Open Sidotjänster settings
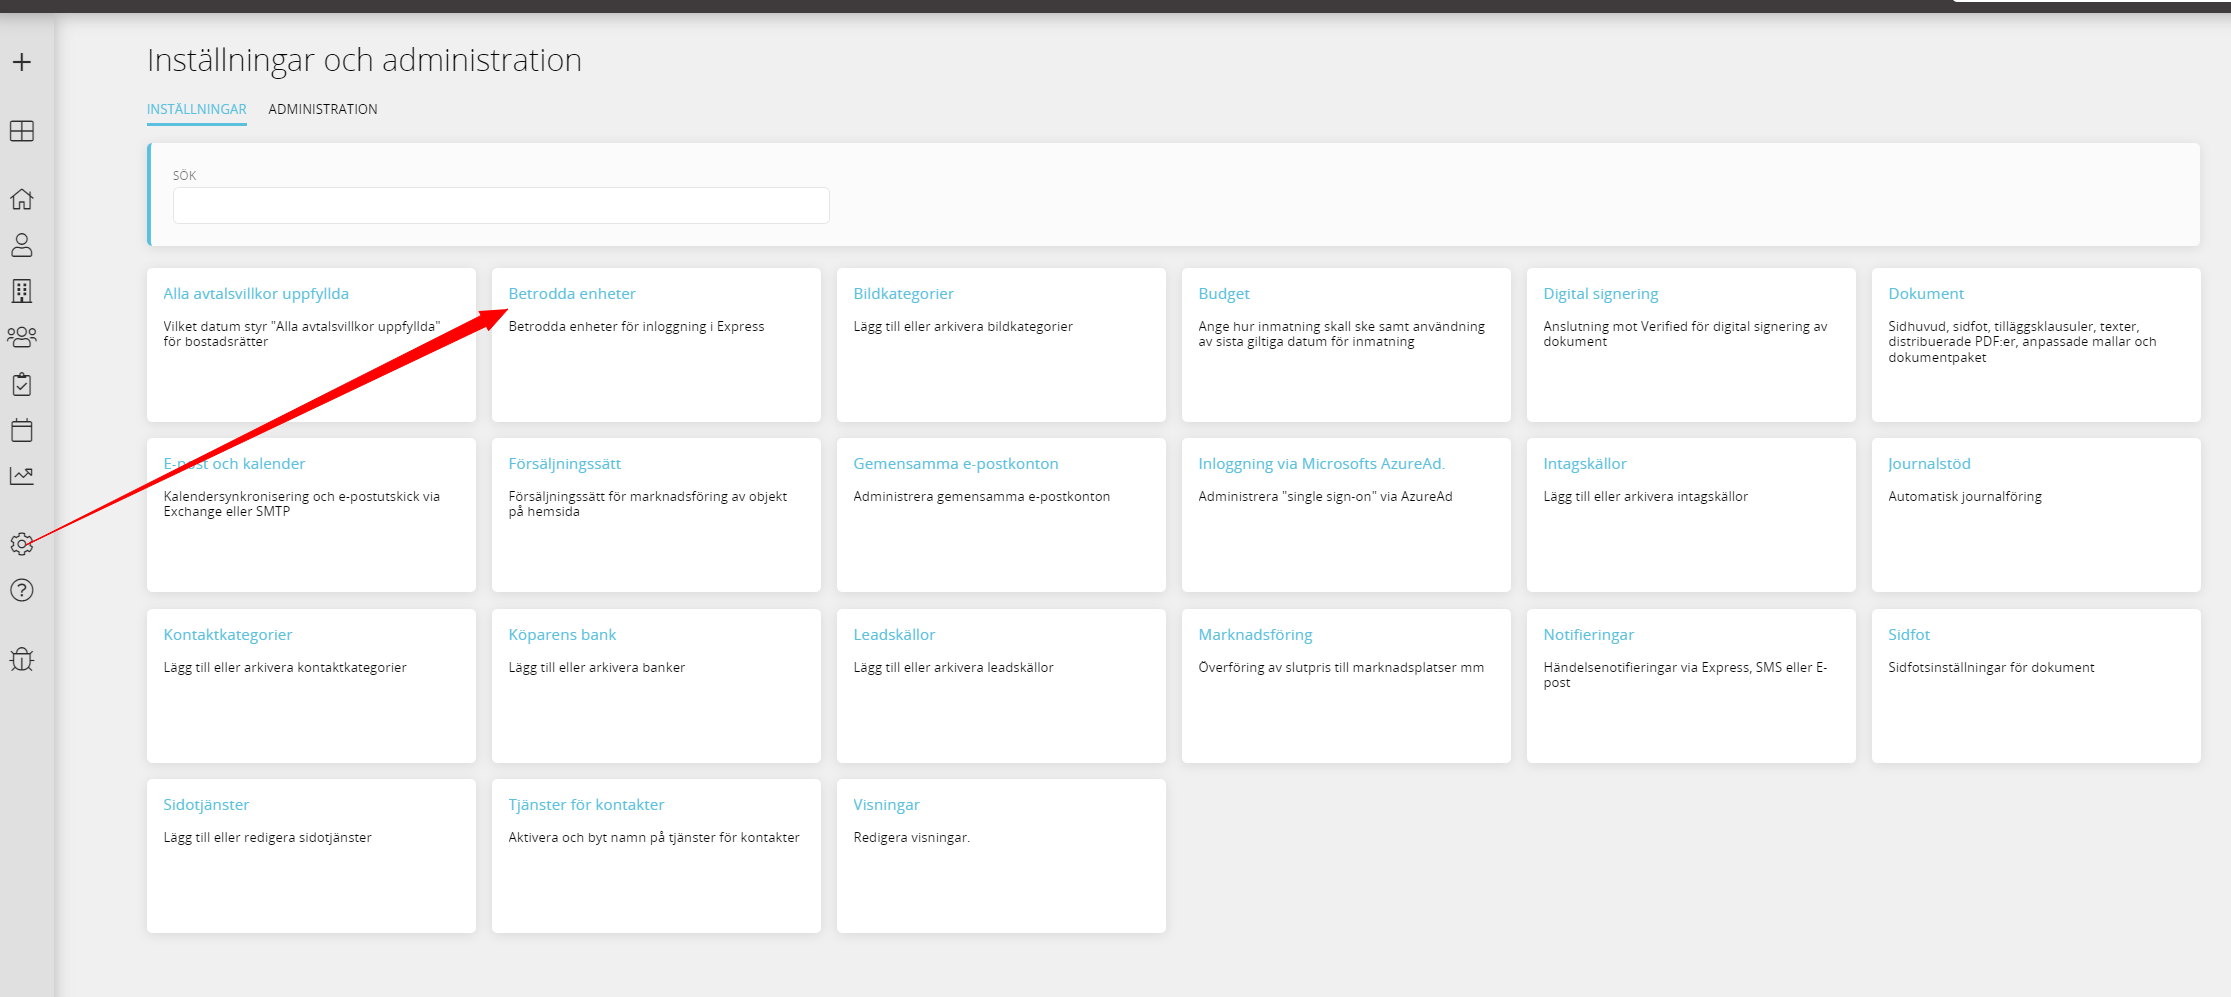Viewport: 2231px width, 997px height. tap(206, 805)
